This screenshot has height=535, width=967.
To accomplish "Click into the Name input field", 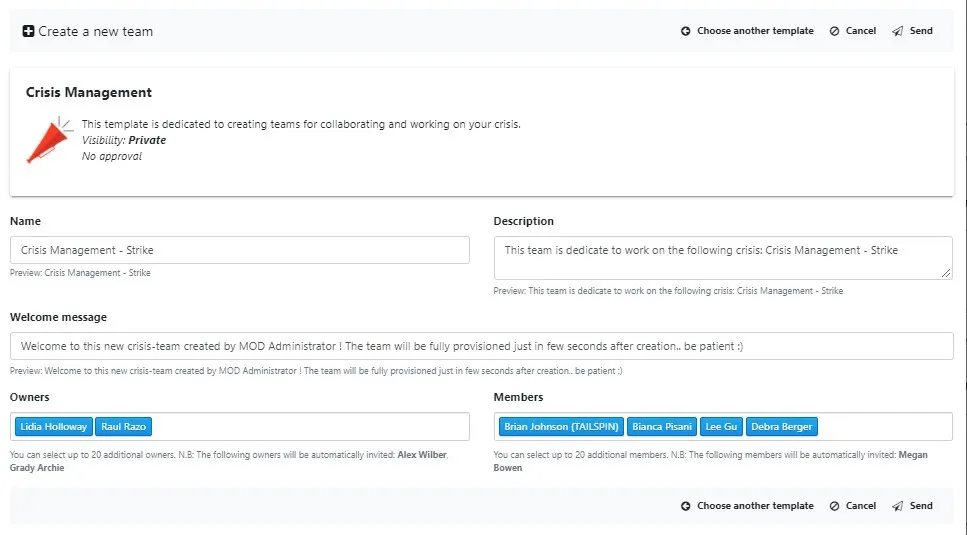I will tap(239, 250).
